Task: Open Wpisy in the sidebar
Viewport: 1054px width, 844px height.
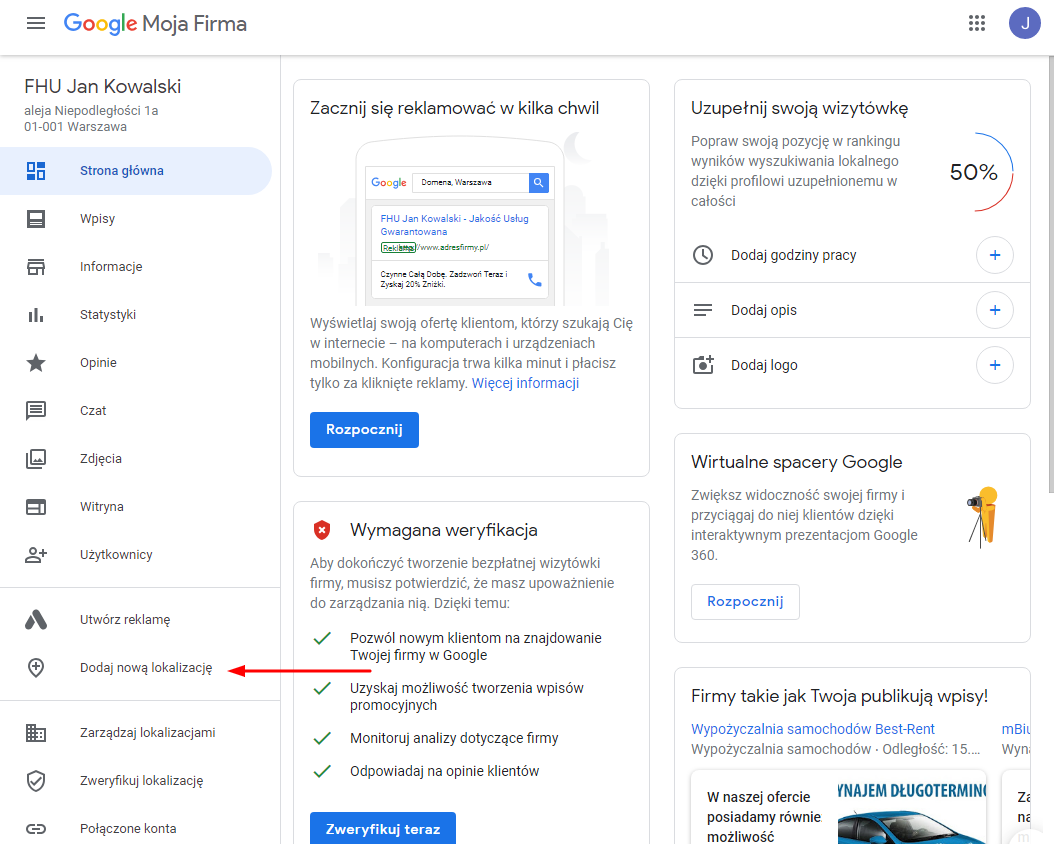Action: (98, 219)
